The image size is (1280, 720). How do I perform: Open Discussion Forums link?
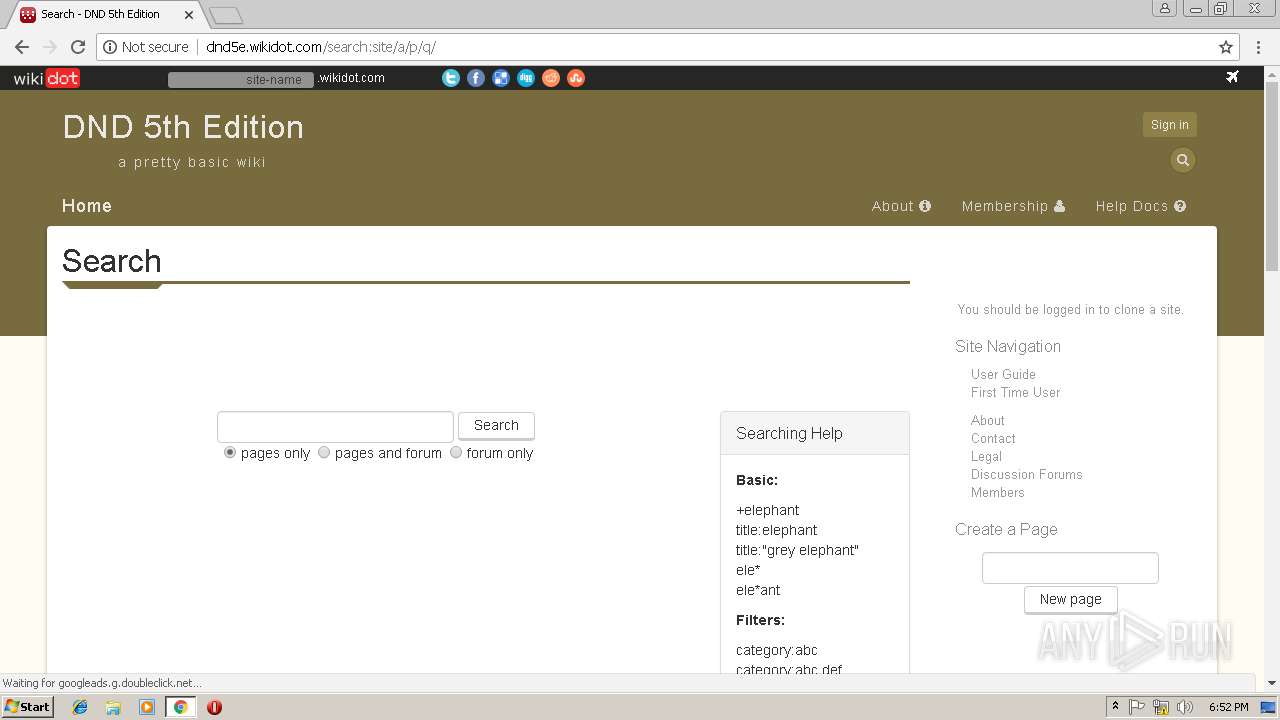pos(1026,474)
